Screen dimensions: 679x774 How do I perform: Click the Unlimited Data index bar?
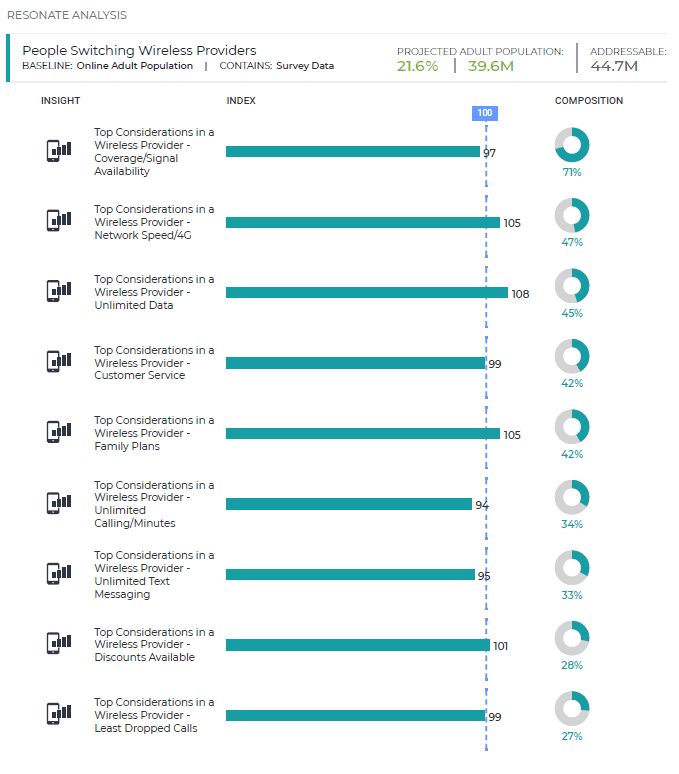point(366,293)
